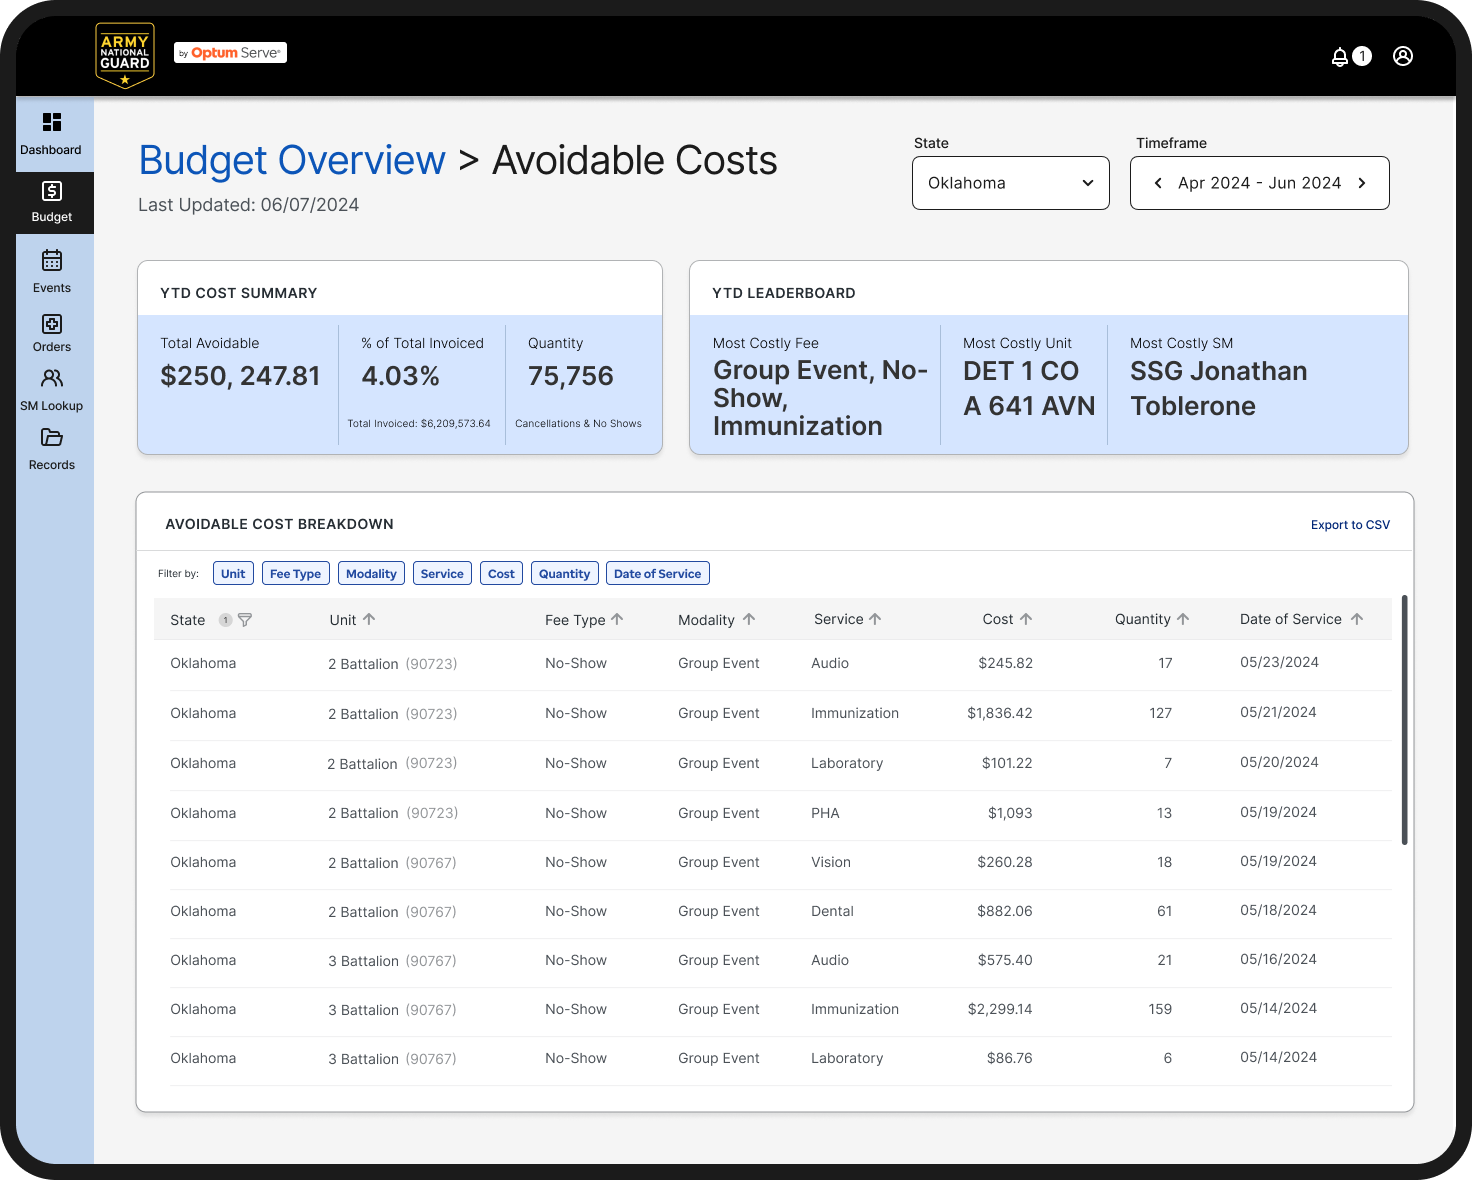The image size is (1472, 1180).
Task: Sort by Fee Type column arrow
Action: [617, 619]
